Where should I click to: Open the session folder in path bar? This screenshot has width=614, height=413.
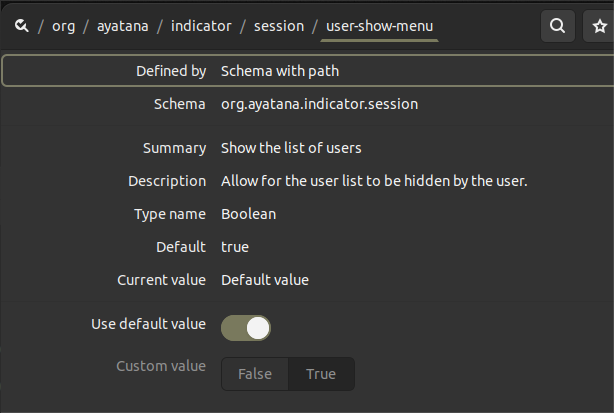[279, 26]
